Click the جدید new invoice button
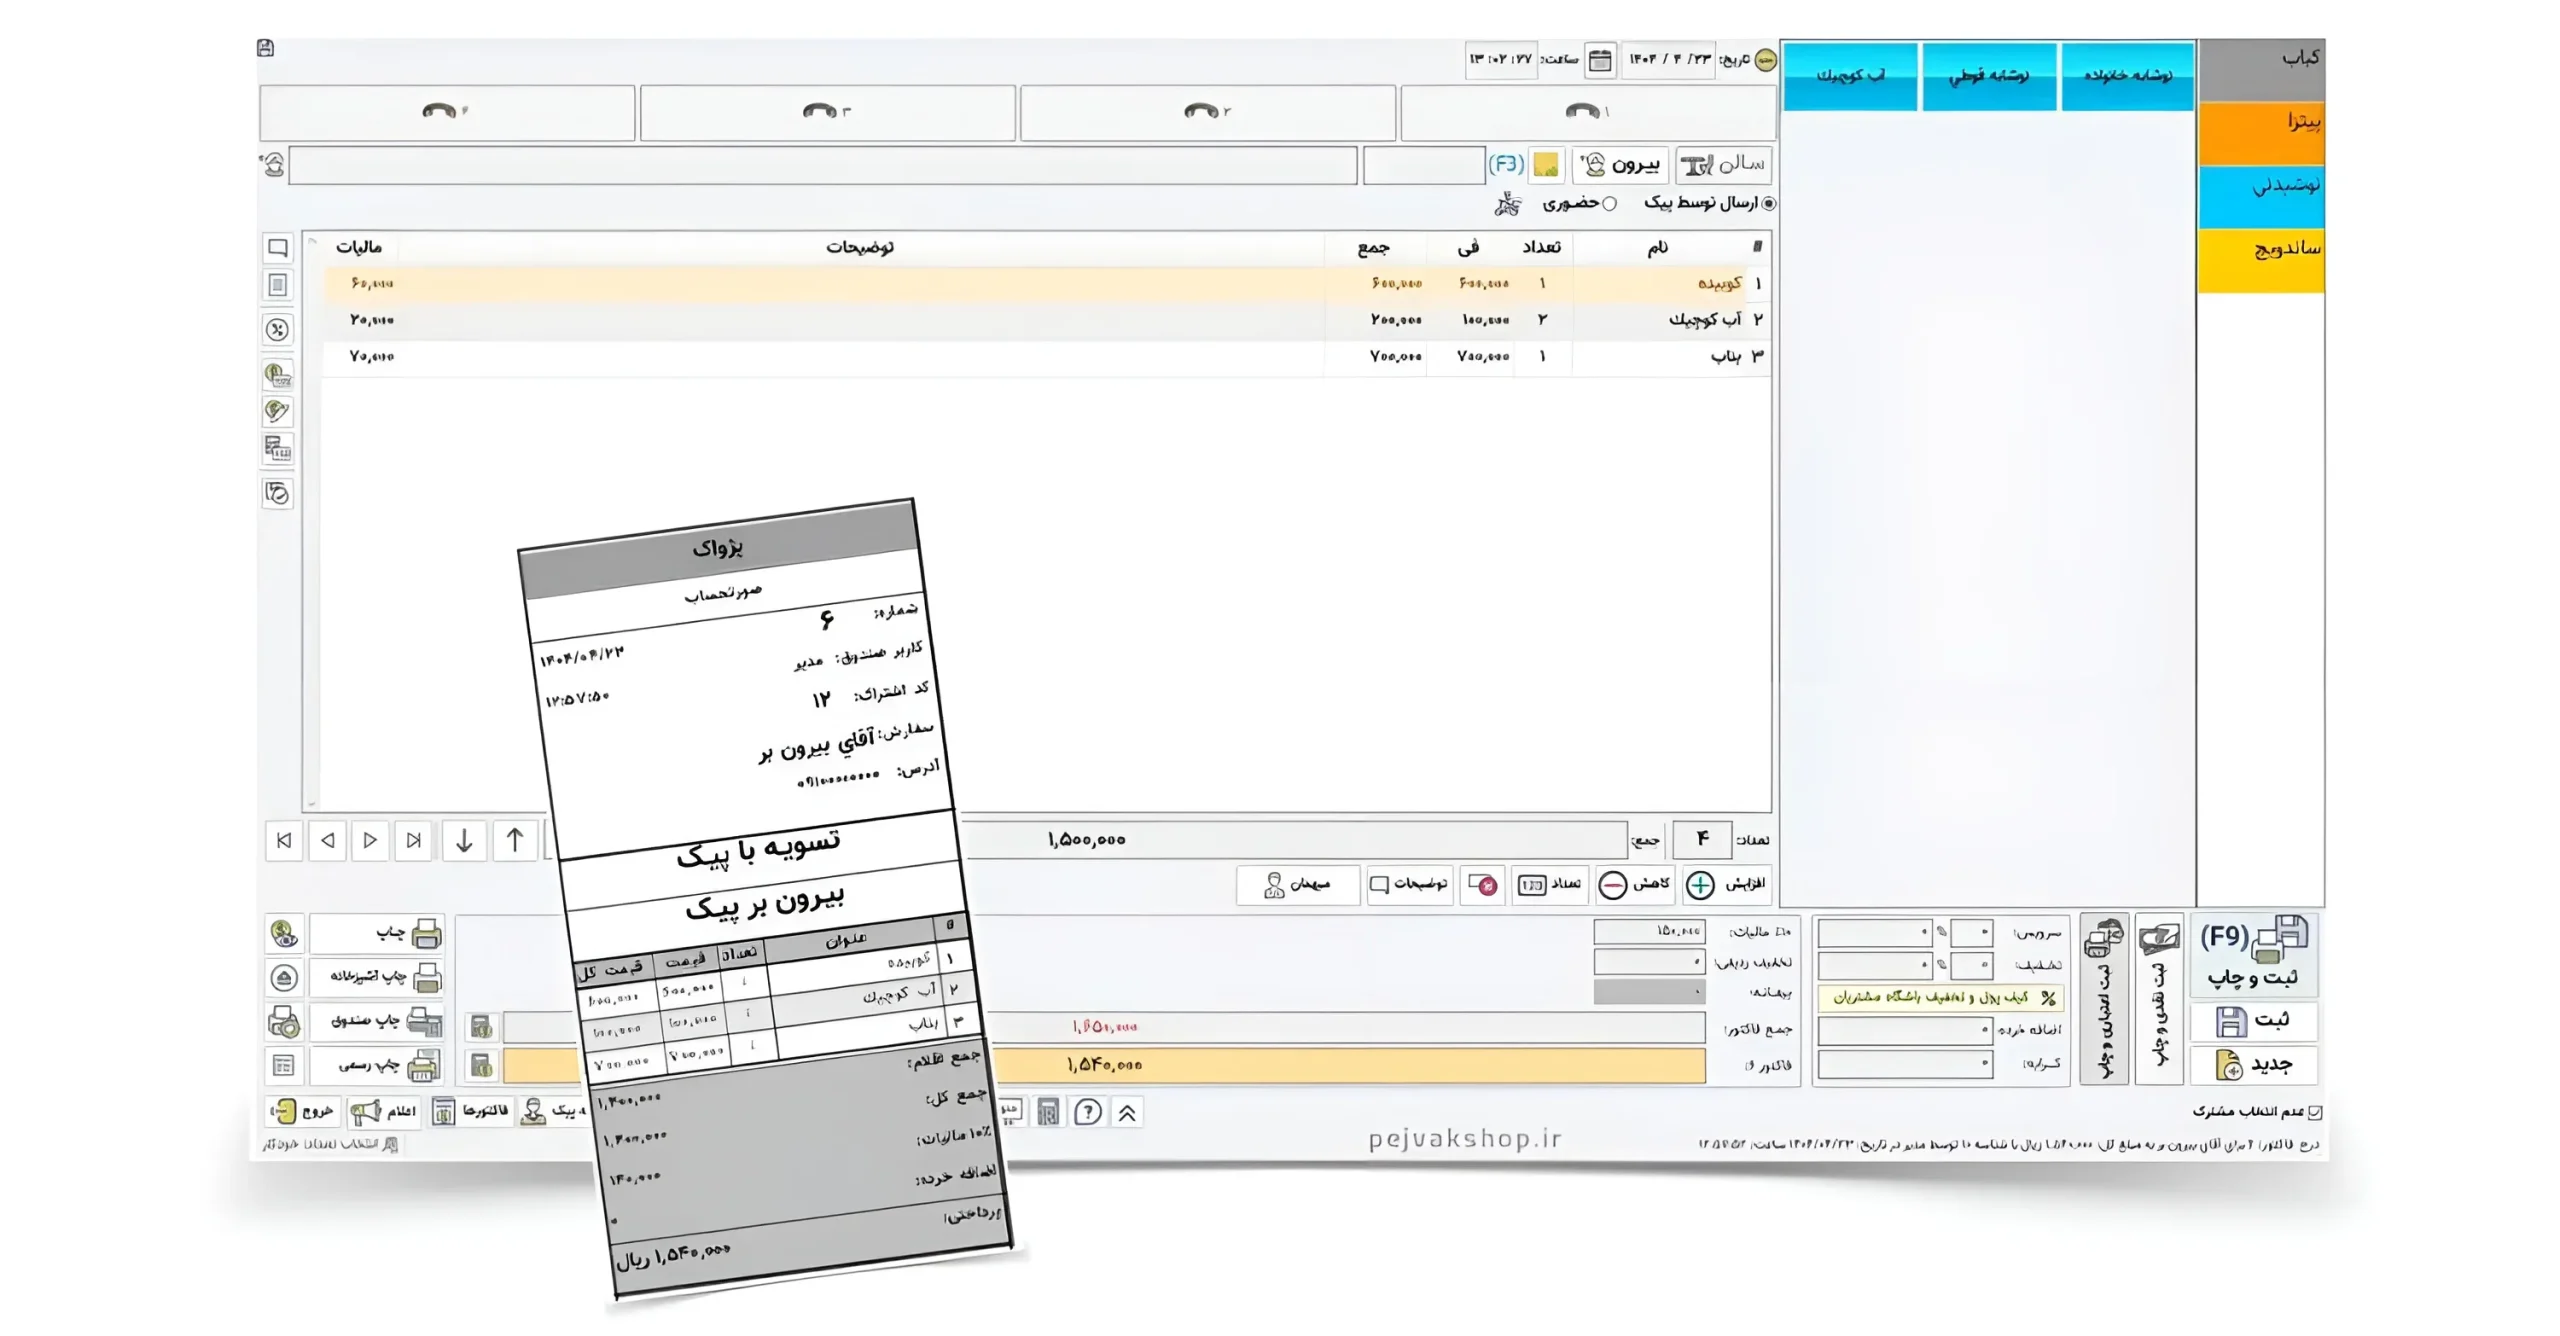This screenshot has height=1336, width=2560. point(2253,1065)
